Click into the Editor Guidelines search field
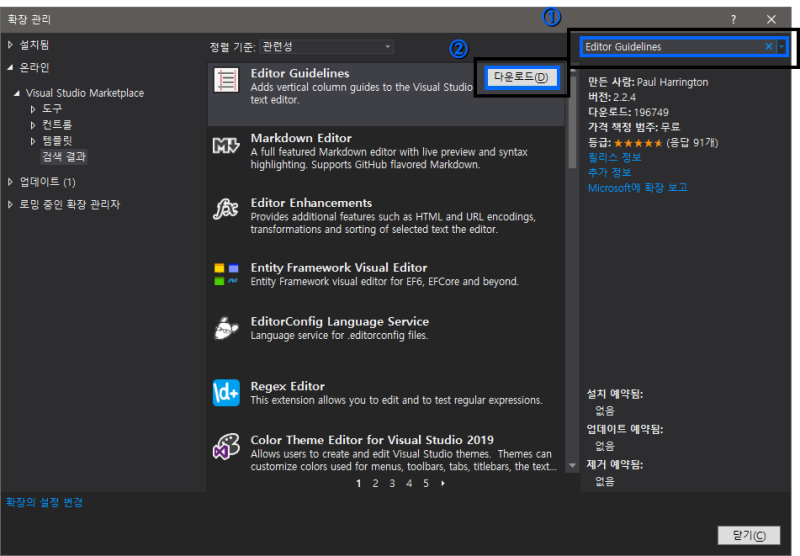This screenshot has width=800, height=556. click(x=671, y=46)
